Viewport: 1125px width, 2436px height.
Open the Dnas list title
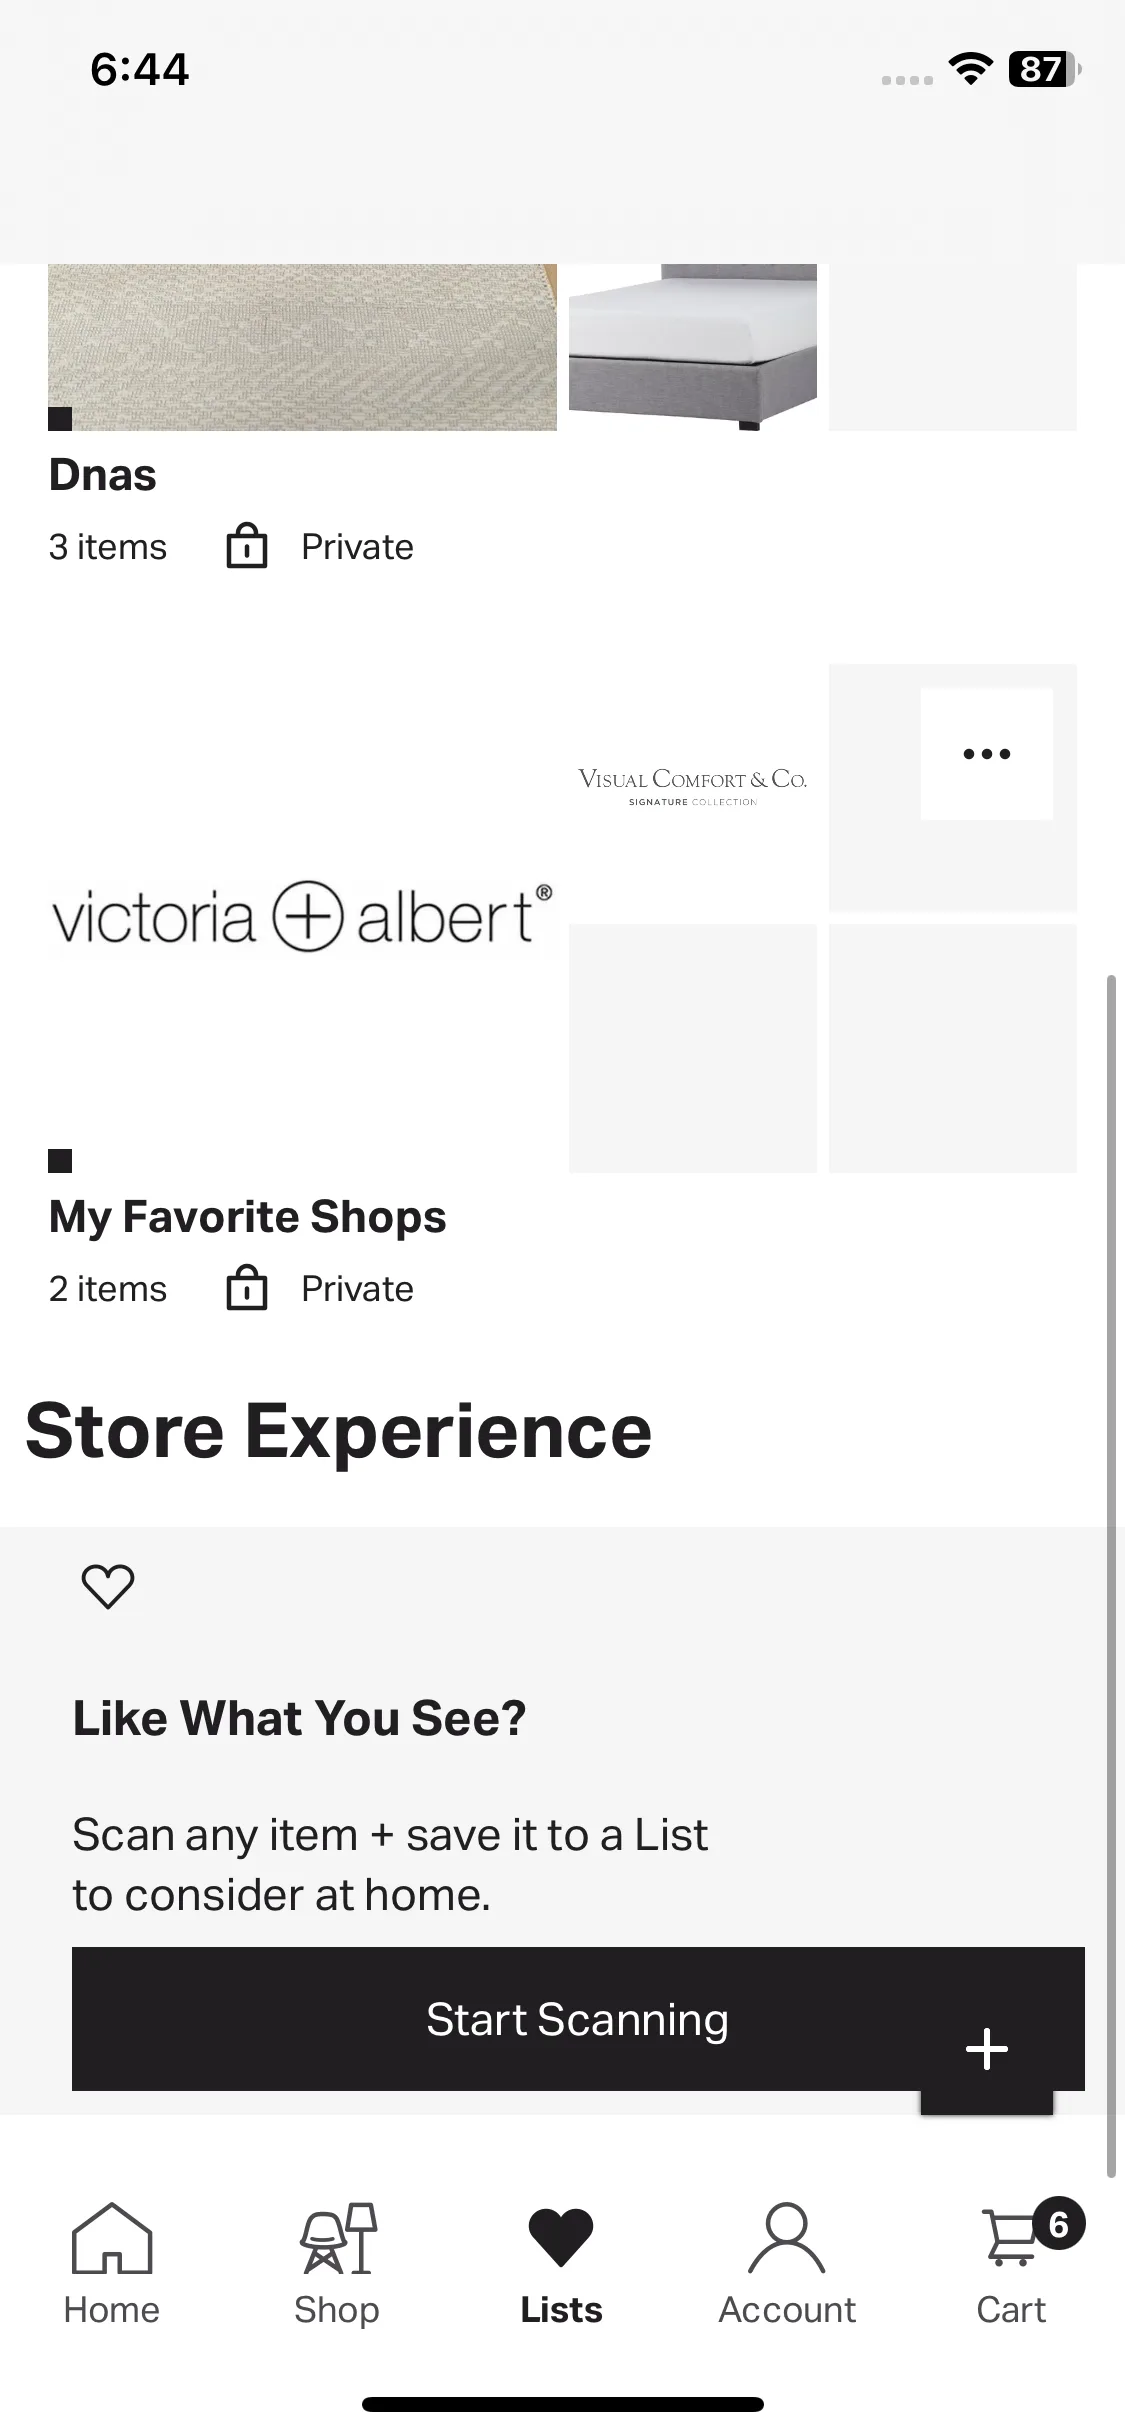point(103,475)
